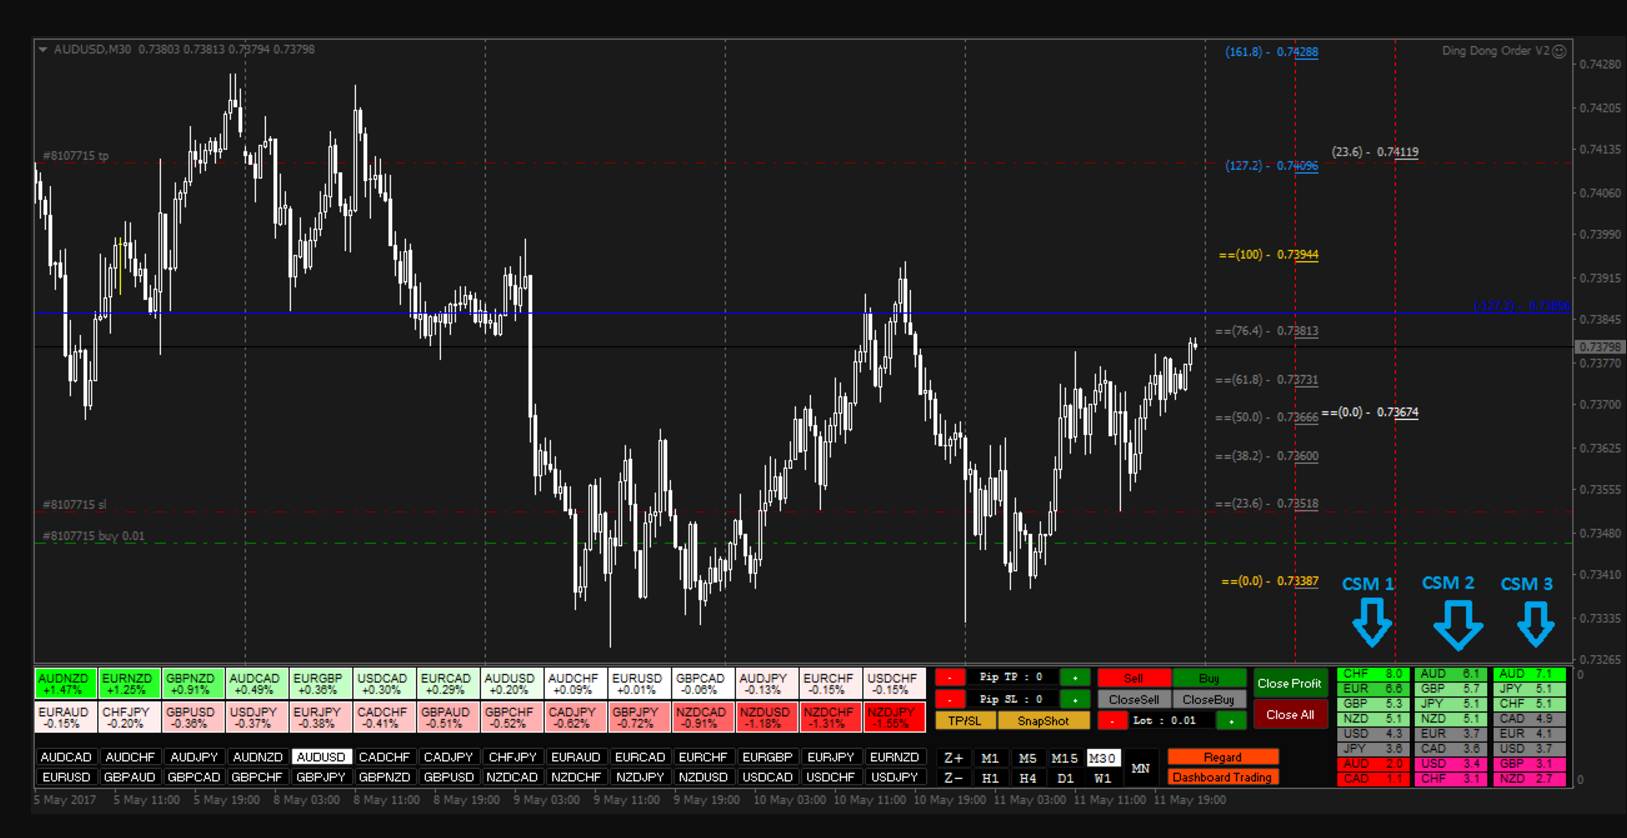Open the NZDJPY -1.55% heatmap tile
The width and height of the screenshot is (1627, 838).
coord(894,717)
